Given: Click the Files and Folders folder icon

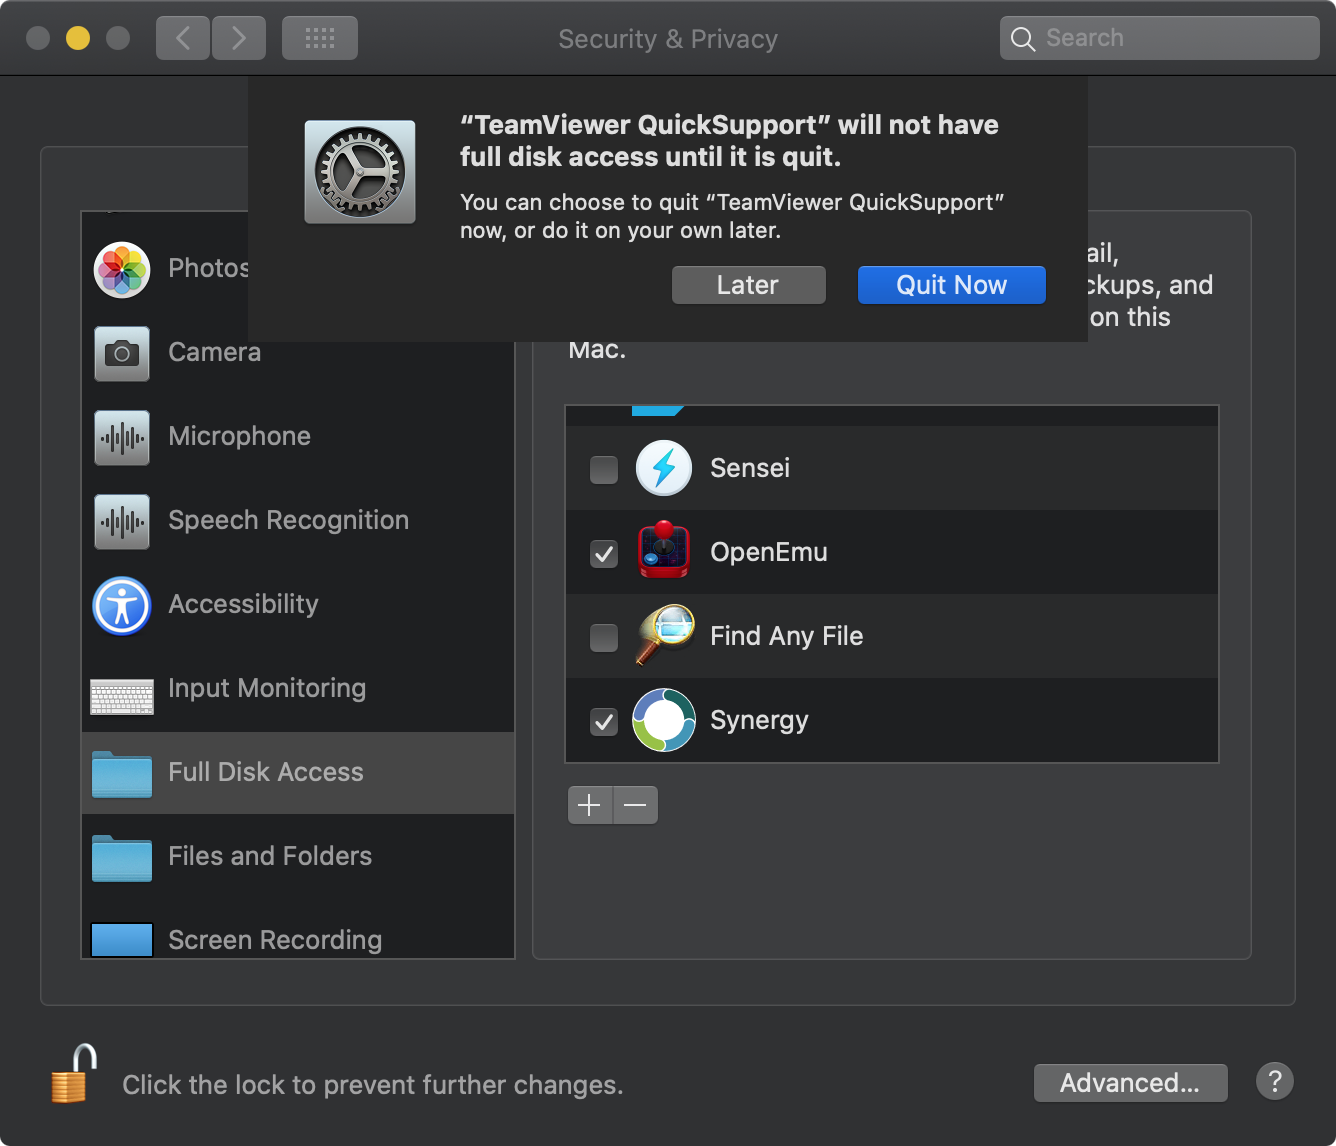Looking at the screenshot, I should (x=122, y=858).
